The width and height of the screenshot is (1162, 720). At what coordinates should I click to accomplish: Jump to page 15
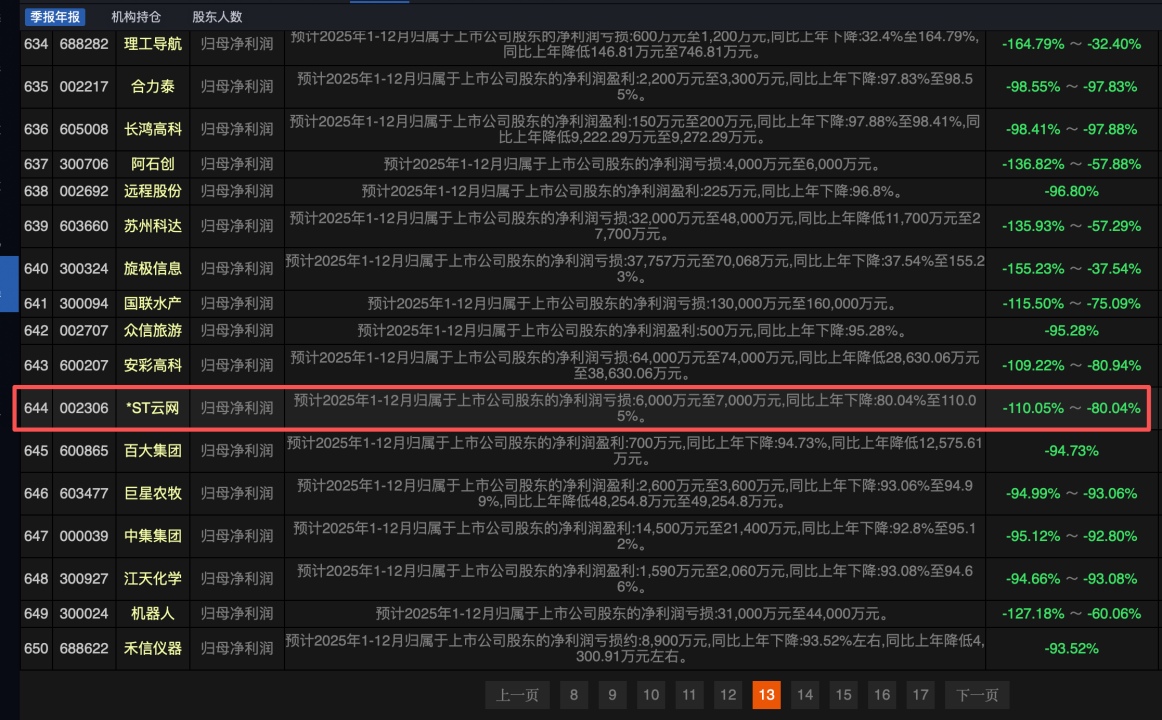pos(843,695)
